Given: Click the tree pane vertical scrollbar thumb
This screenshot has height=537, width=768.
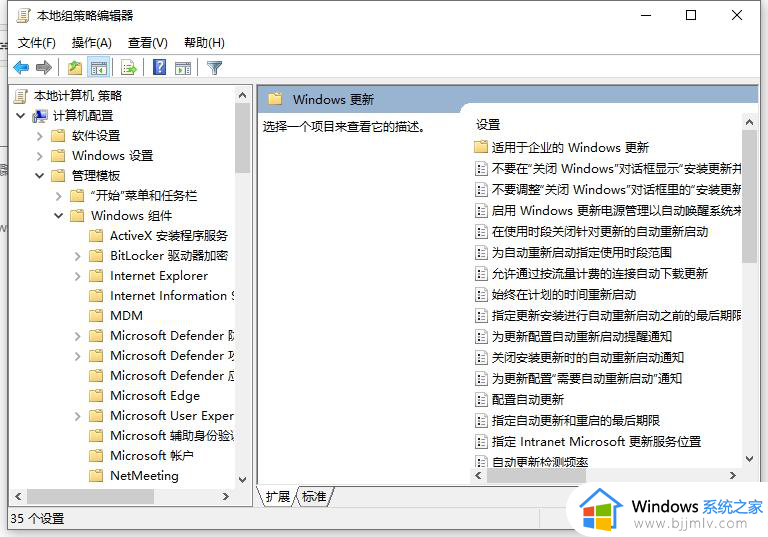Looking at the screenshot, I should pos(242,139).
